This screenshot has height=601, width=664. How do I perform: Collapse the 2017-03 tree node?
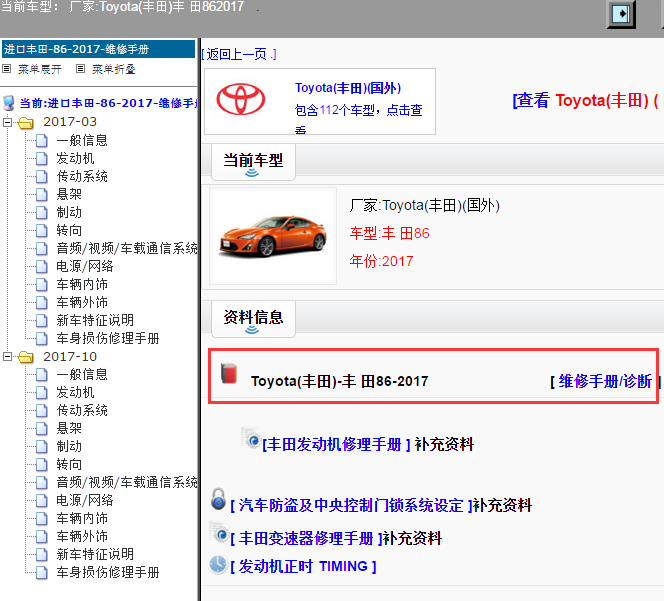point(7,122)
